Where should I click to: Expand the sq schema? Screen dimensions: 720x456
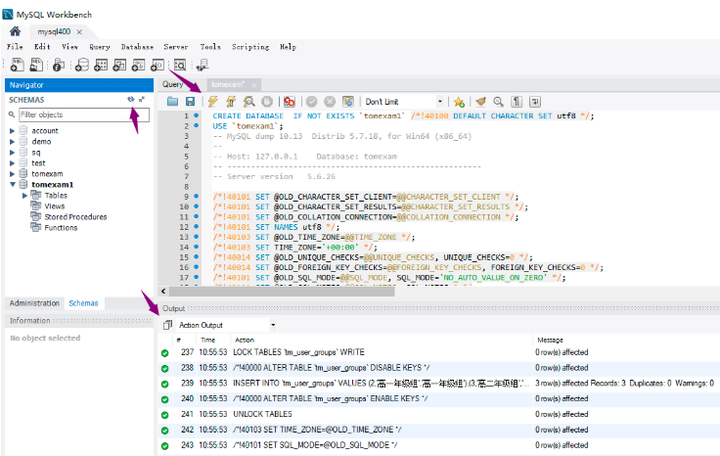pyautogui.click(x=12, y=152)
